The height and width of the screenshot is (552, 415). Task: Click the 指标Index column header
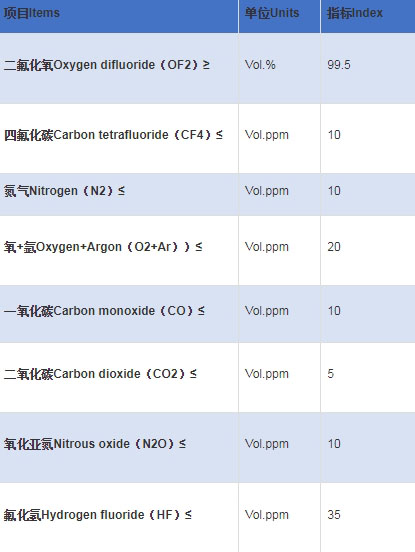[x=368, y=16]
